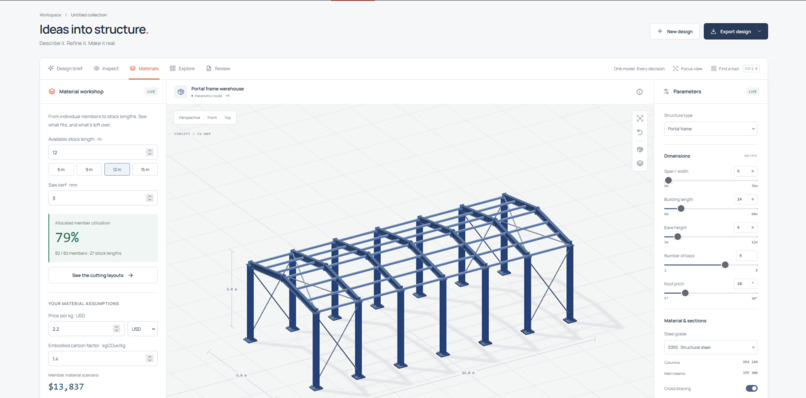Adjust the Eave height slider handle
Viewport: 806px width, 398px height.
pyautogui.click(x=677, y=237)
